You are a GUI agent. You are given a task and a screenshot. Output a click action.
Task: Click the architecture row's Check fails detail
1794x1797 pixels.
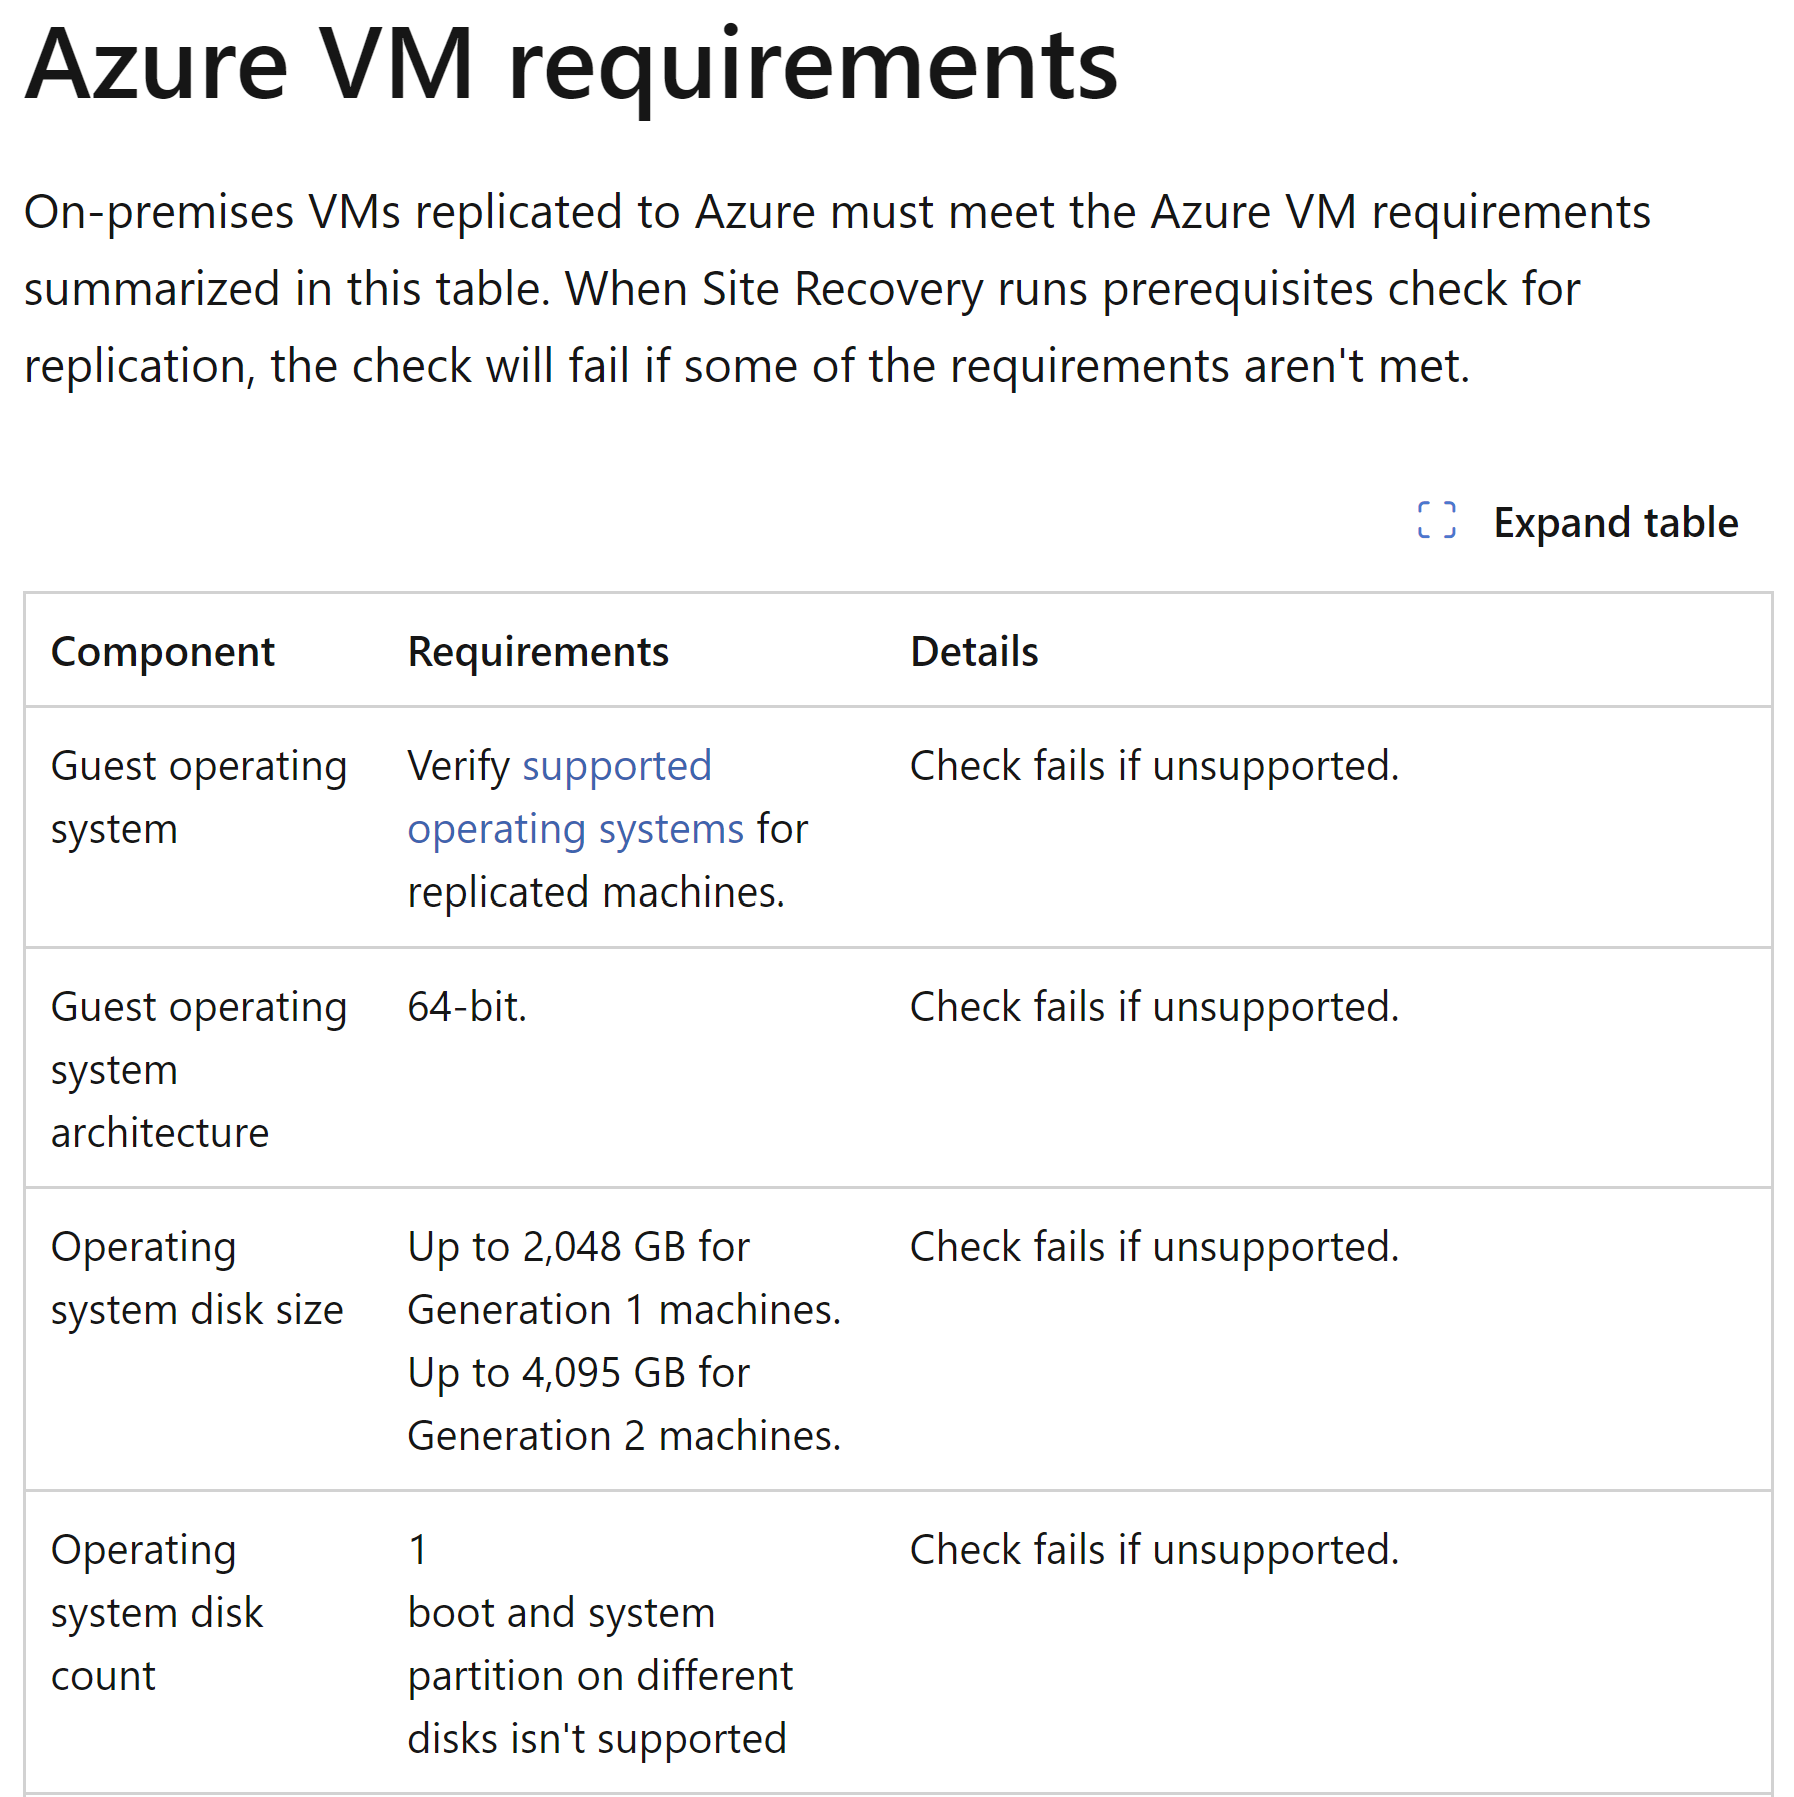click(1154, 1008)
